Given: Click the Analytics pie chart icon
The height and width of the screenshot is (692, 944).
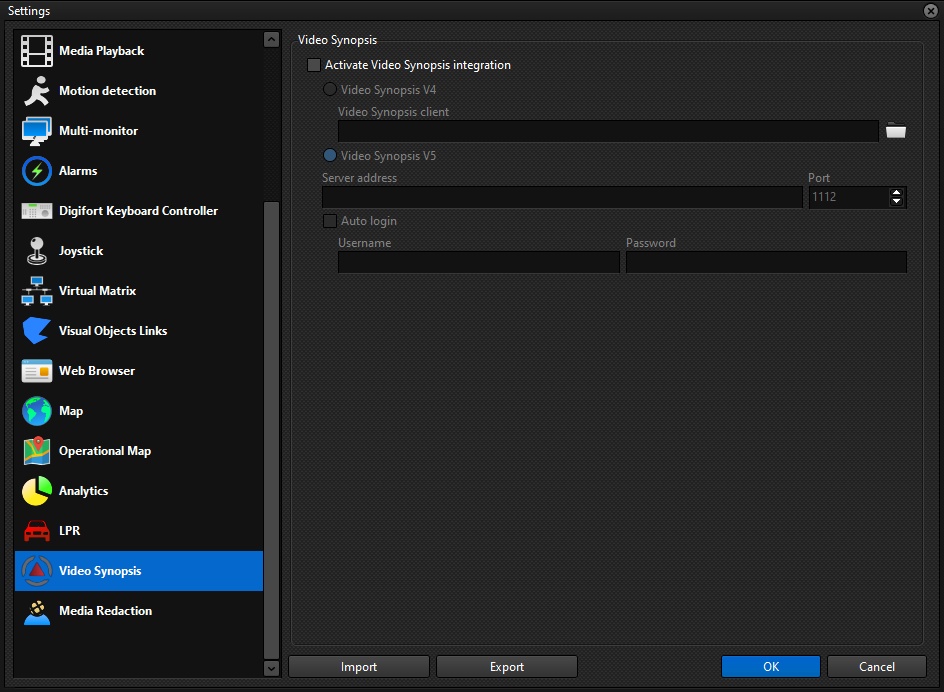Looking at the screenshot, I should click(x=37, y=491).
